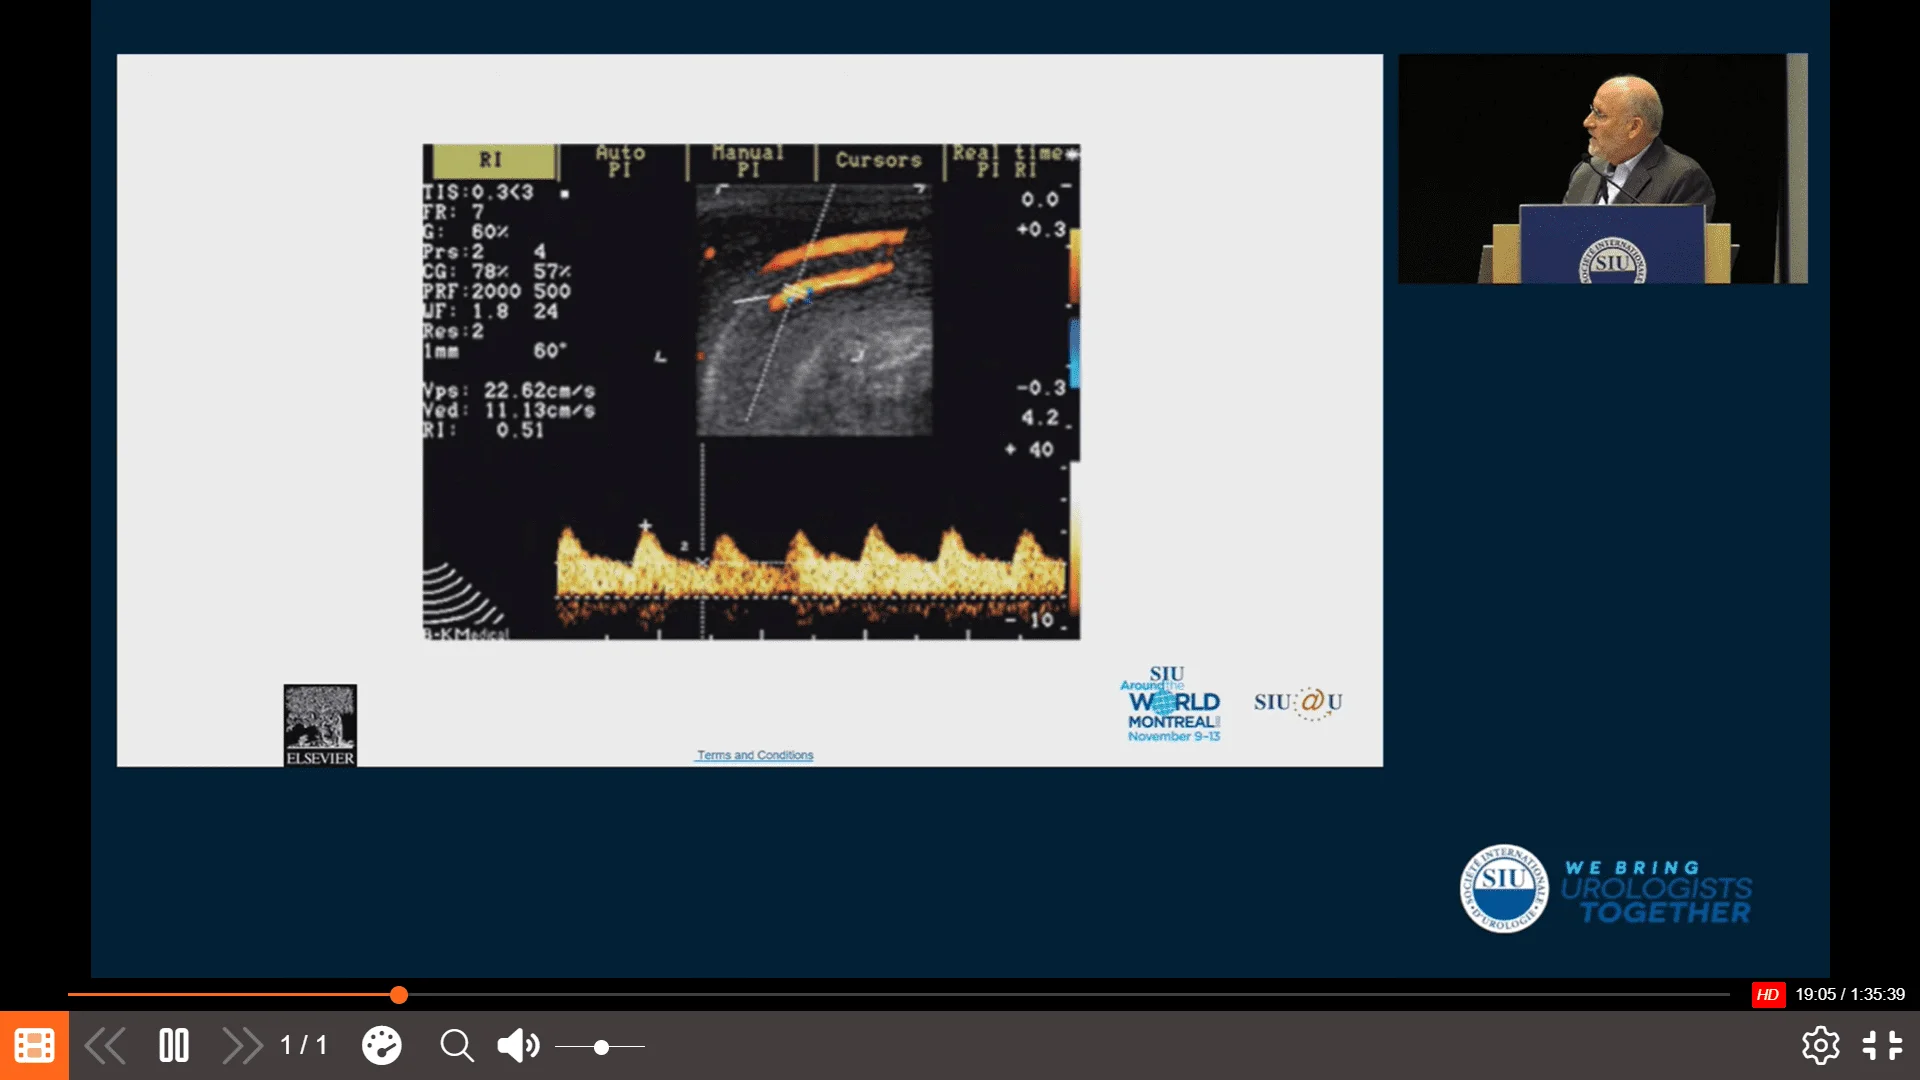Open the slide grid thumbnails view
This screenshot has width=1920, height=1080.
point(34,1045)
